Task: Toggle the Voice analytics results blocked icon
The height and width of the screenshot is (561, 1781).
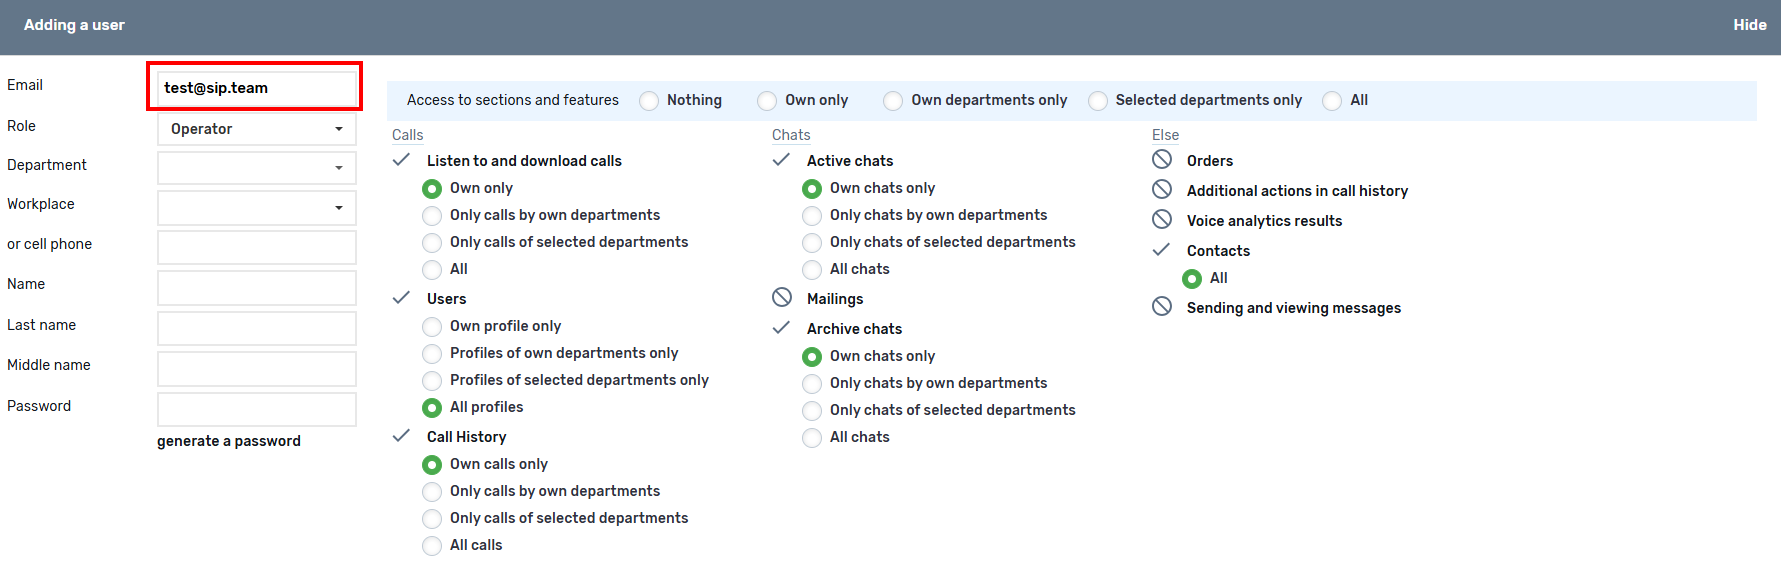Action: tap(1161, 220)
